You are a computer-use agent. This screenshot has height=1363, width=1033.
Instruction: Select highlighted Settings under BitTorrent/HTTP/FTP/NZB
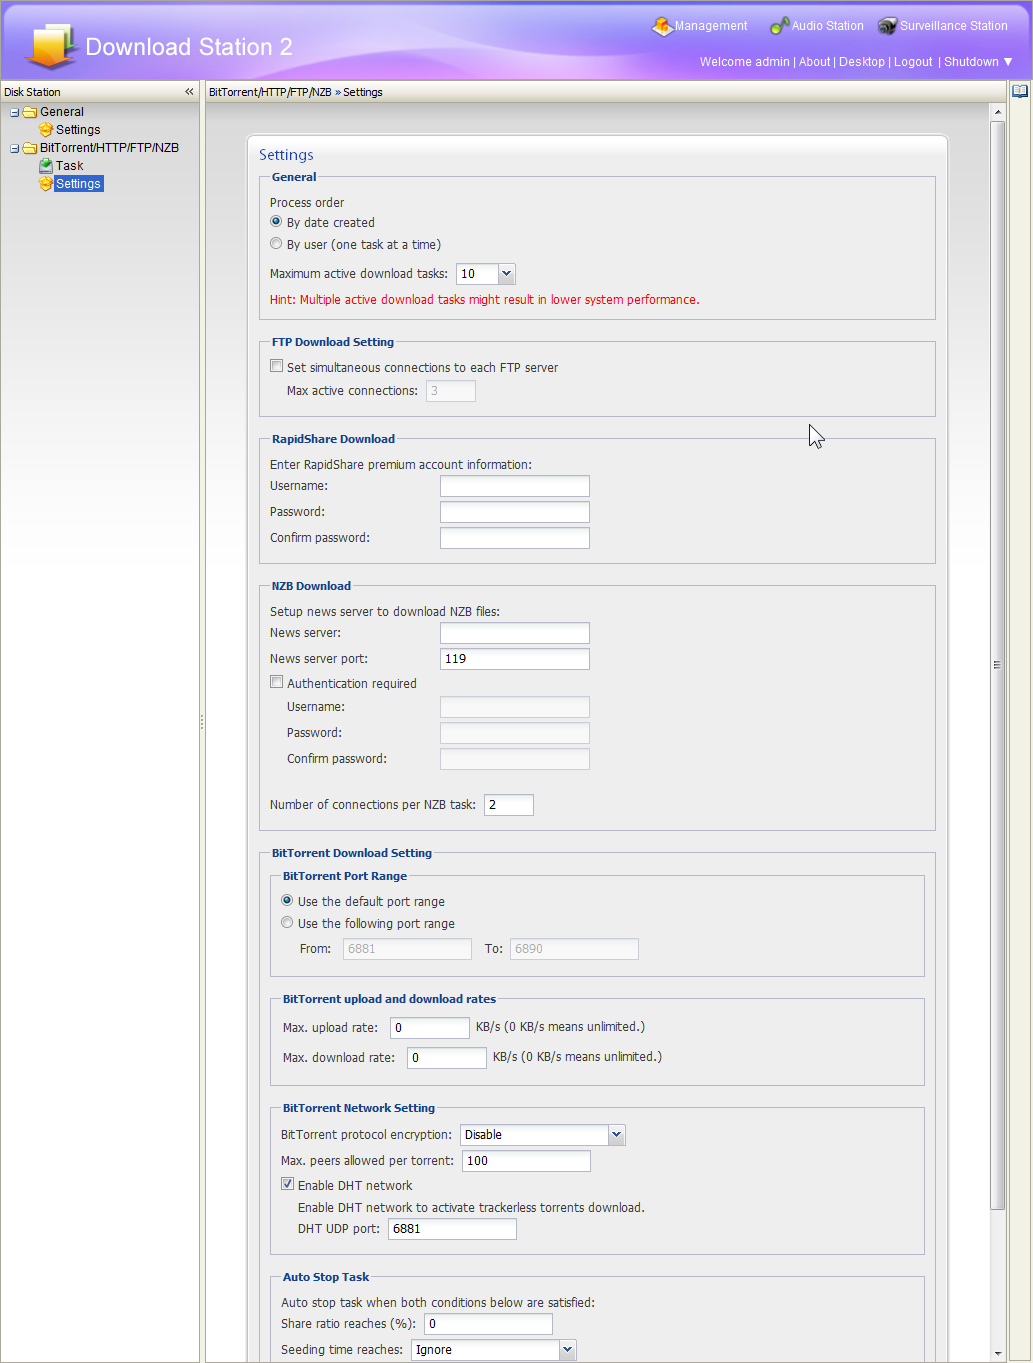(x=79, y=184)
